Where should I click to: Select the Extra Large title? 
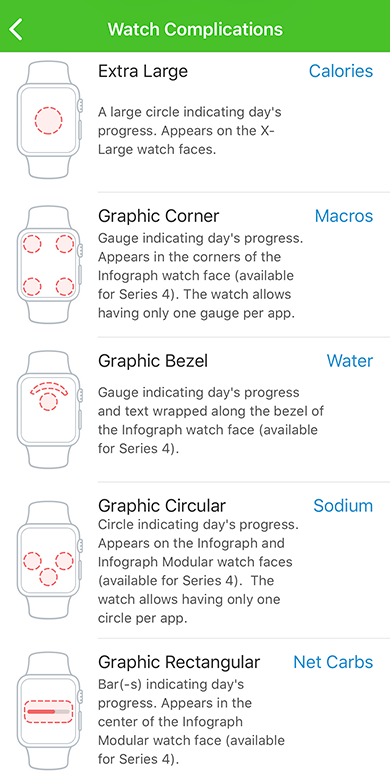(x=143, y=71)
